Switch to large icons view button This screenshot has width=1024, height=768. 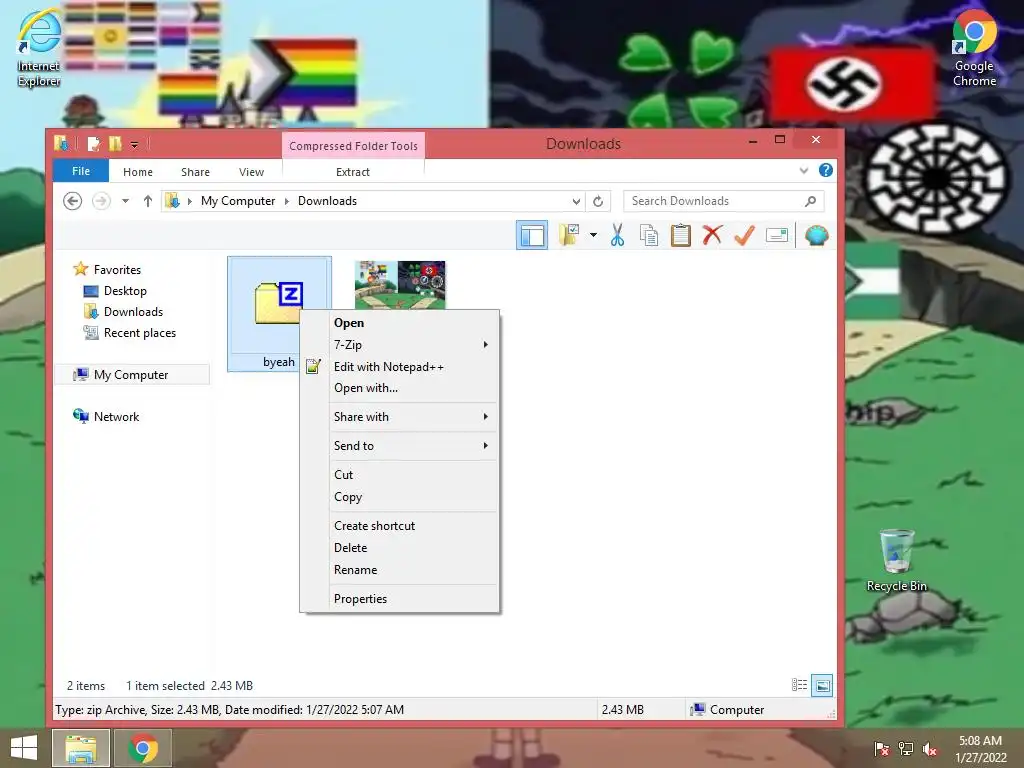point(822,686)
